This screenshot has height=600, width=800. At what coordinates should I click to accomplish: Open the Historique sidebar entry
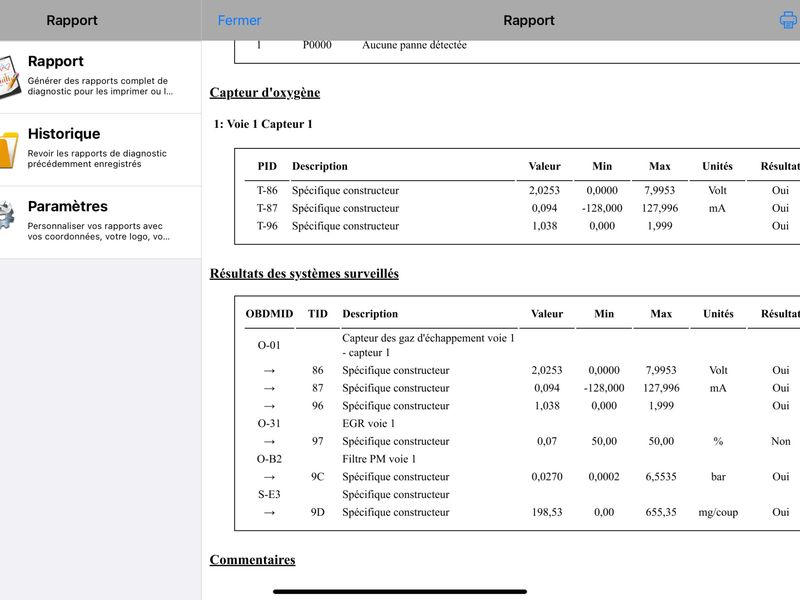(x=101, y=149)
